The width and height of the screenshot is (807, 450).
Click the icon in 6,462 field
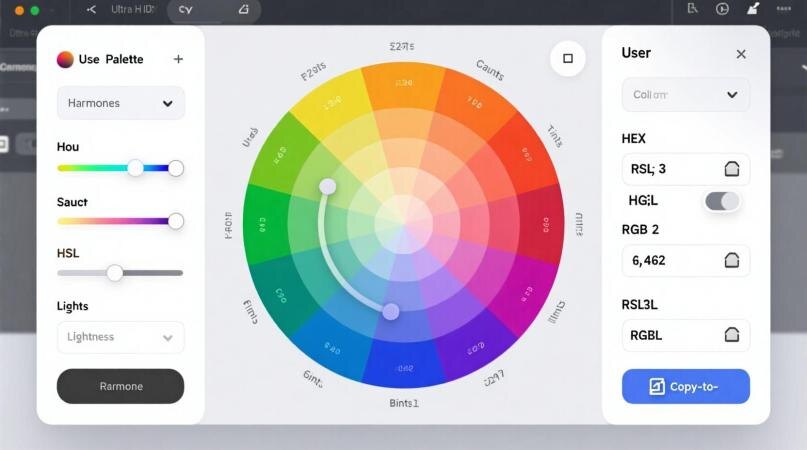(731, 261)
